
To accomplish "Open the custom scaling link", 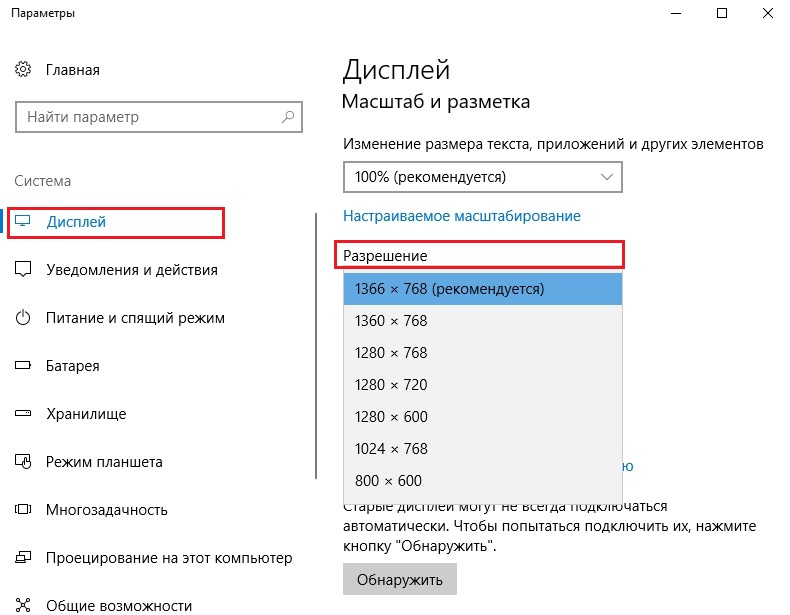I will coord(462,216).
